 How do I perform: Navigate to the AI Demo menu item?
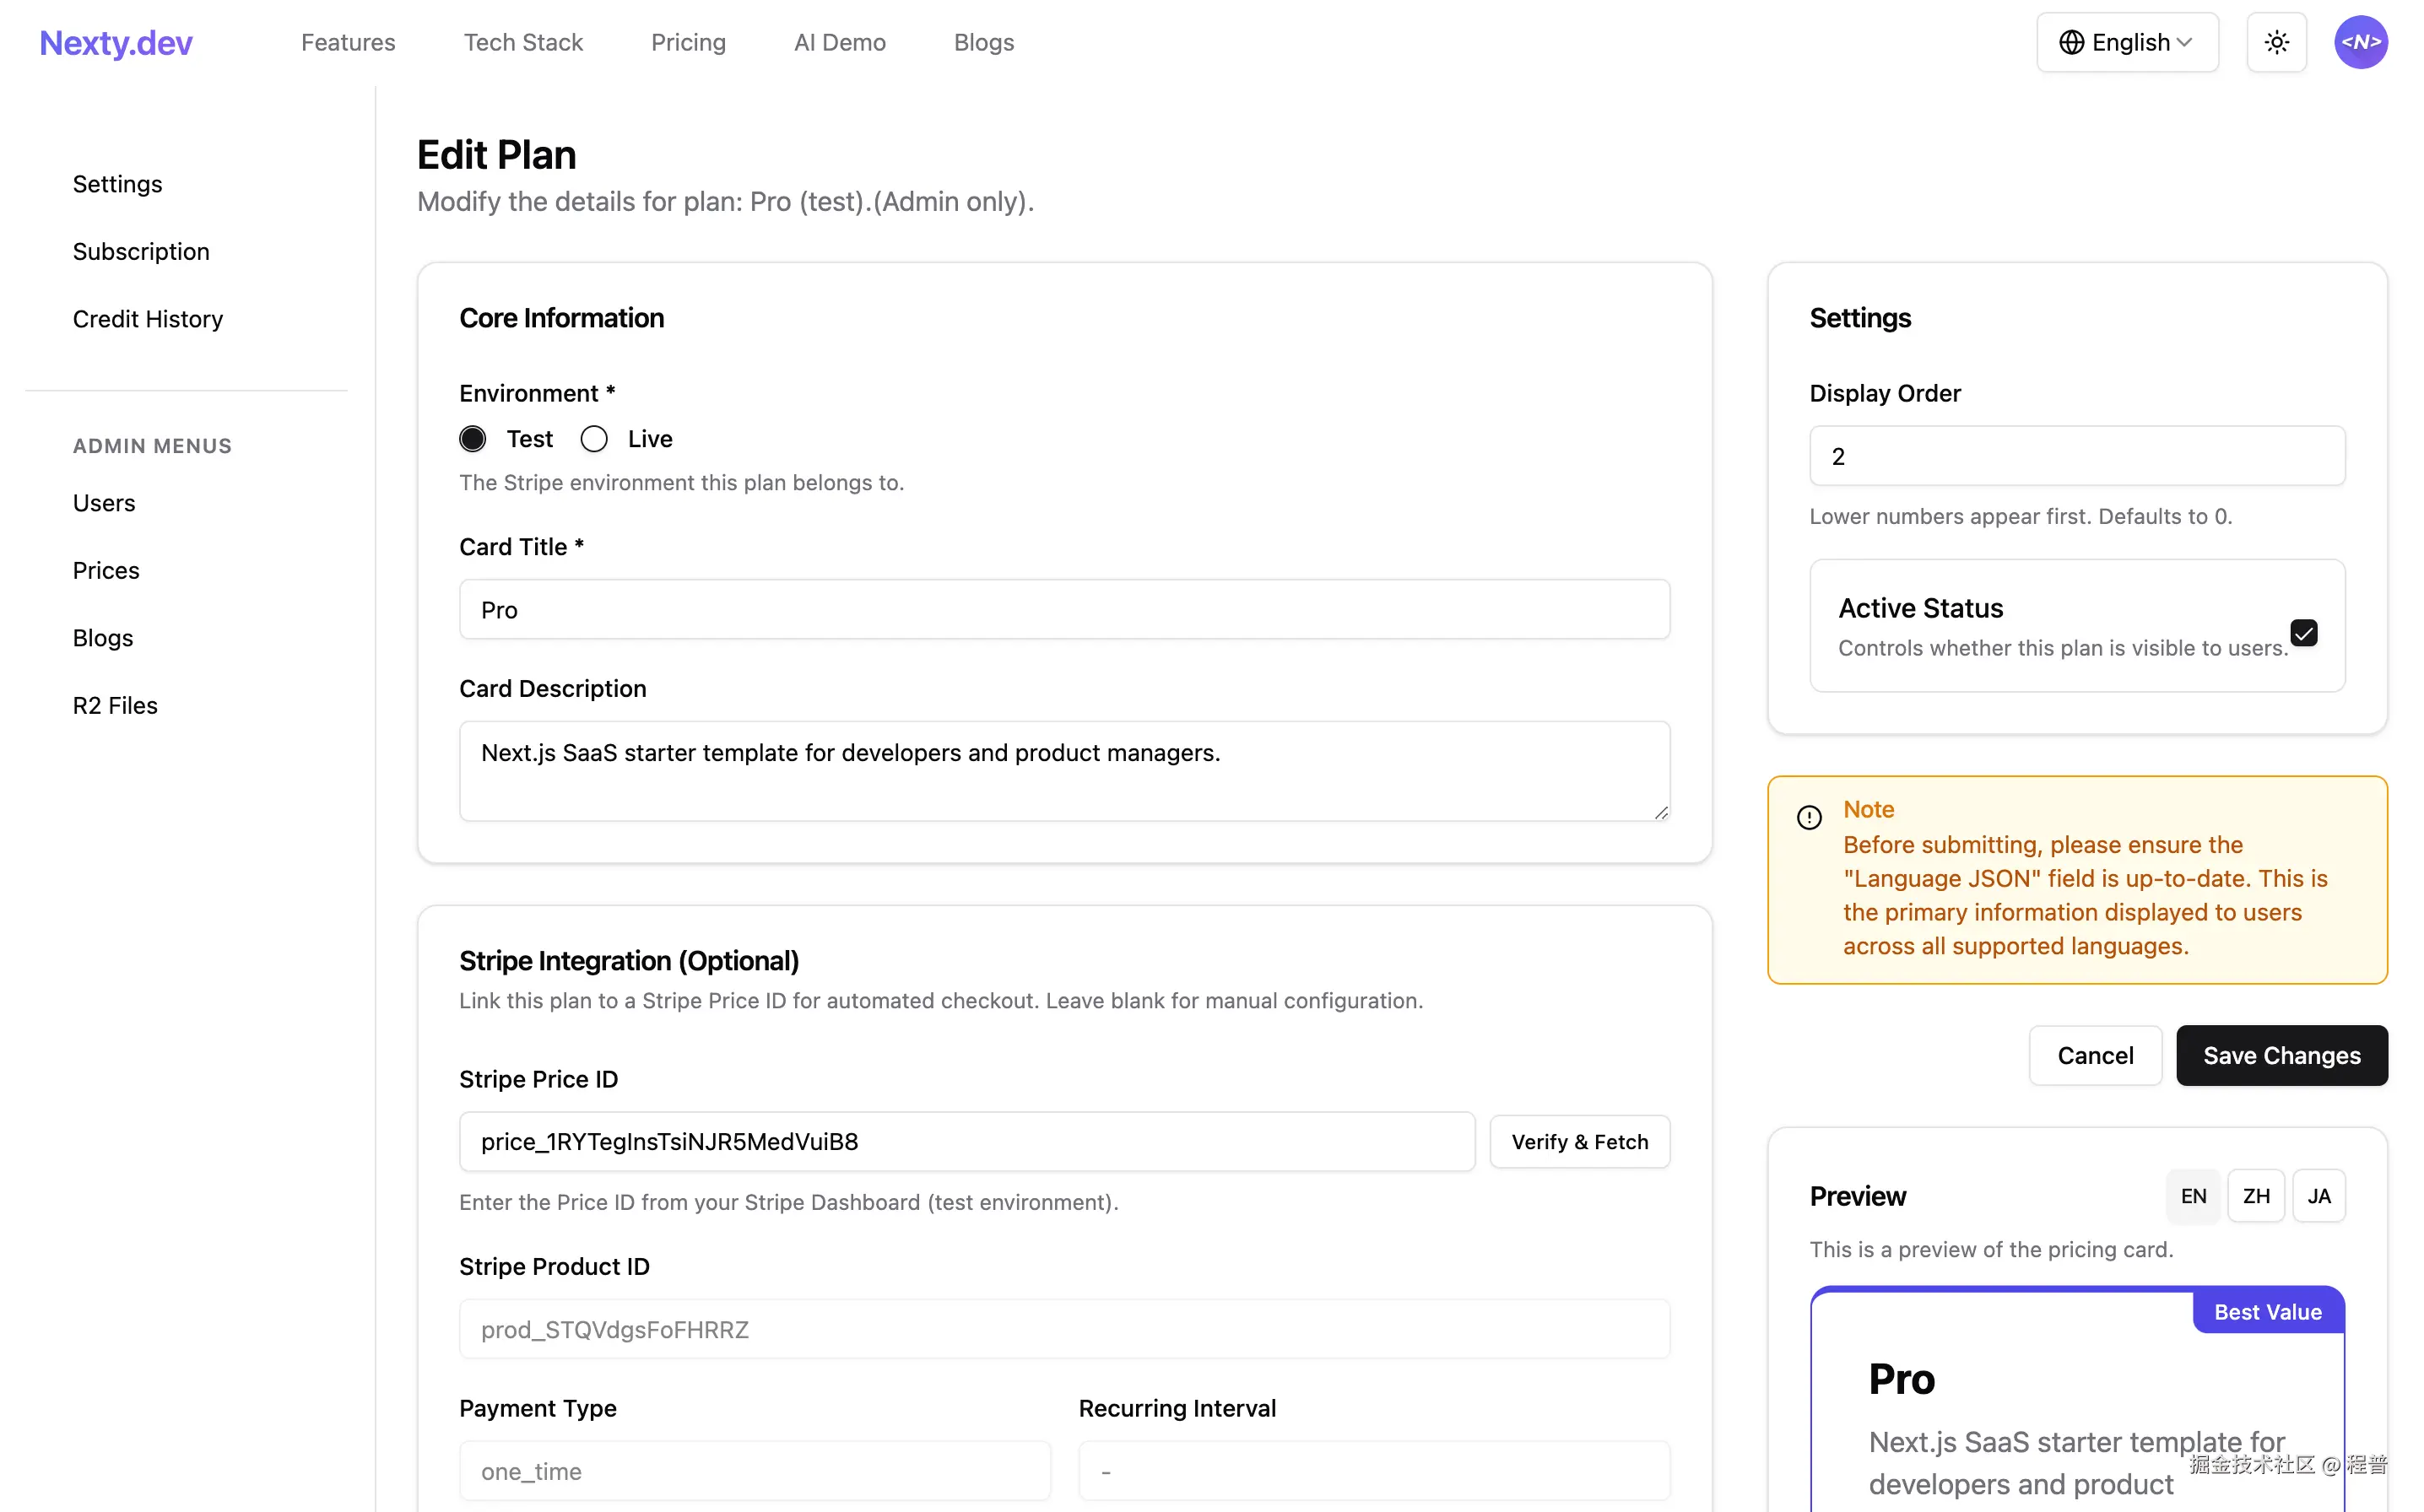click(840, 42)
